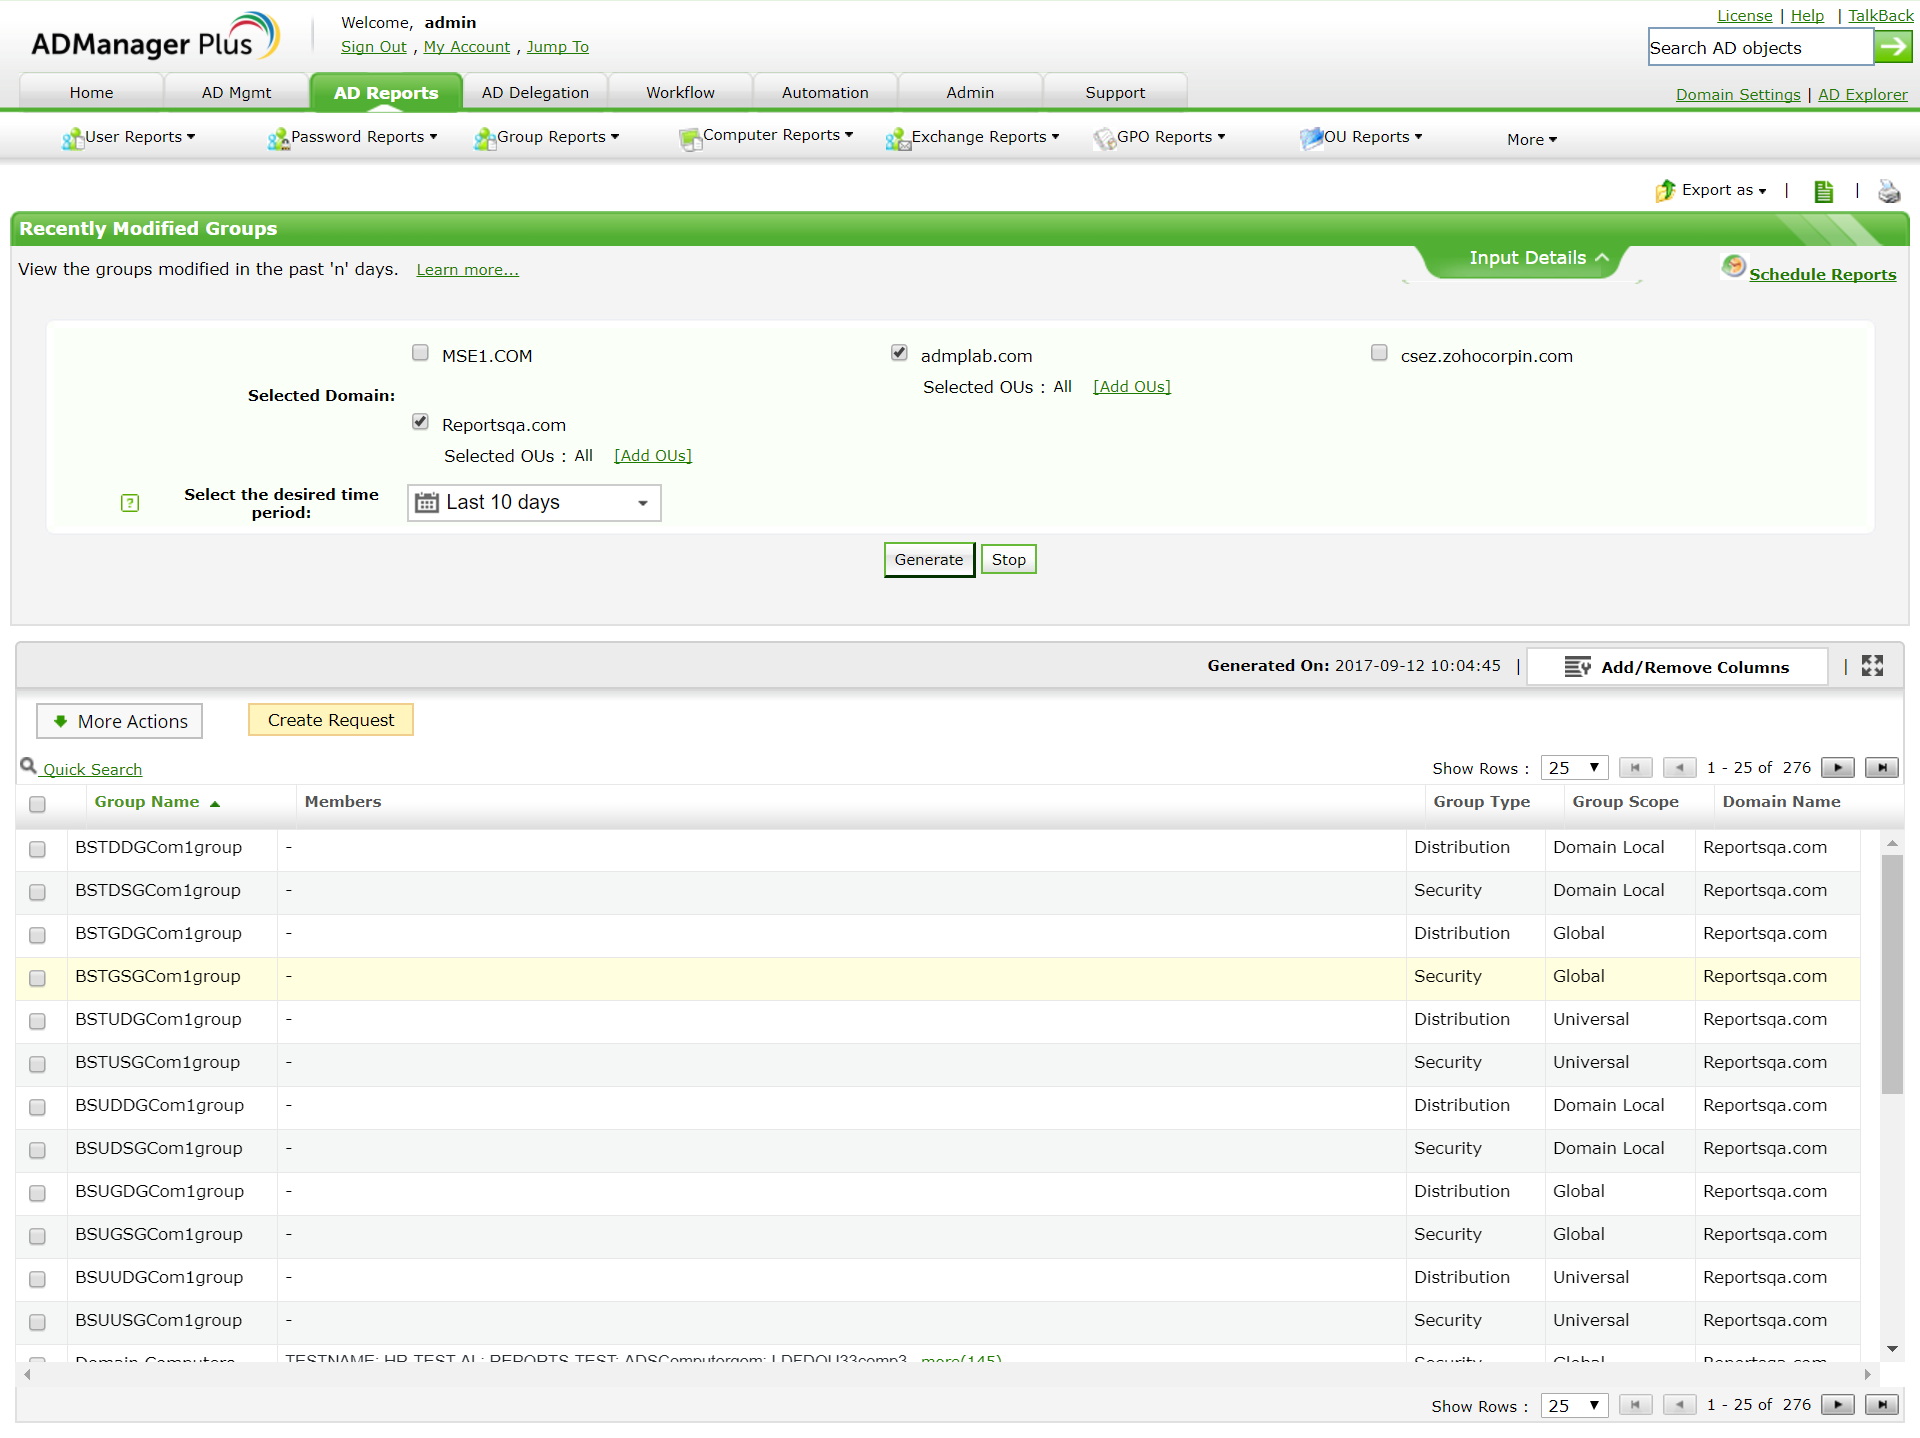Click the Generate button

[928, 560]
